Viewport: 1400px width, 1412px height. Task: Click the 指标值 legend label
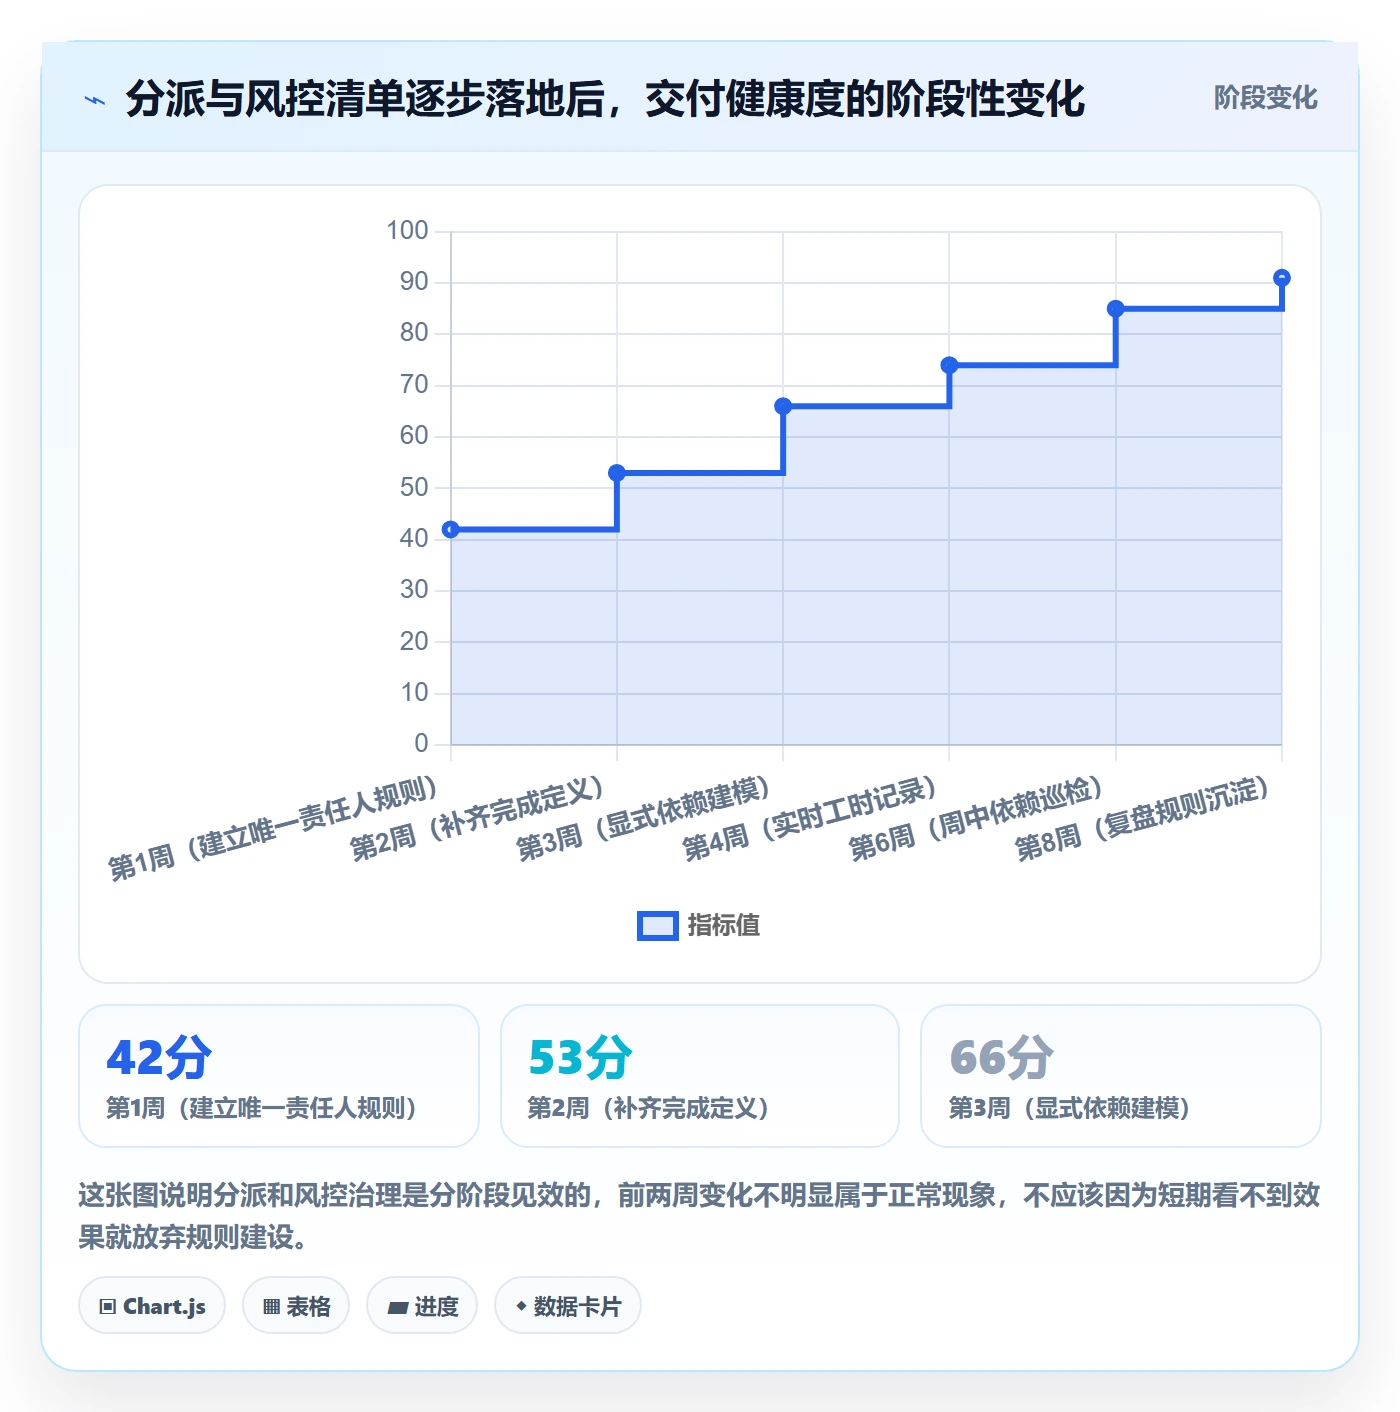(x=724, y=926)
